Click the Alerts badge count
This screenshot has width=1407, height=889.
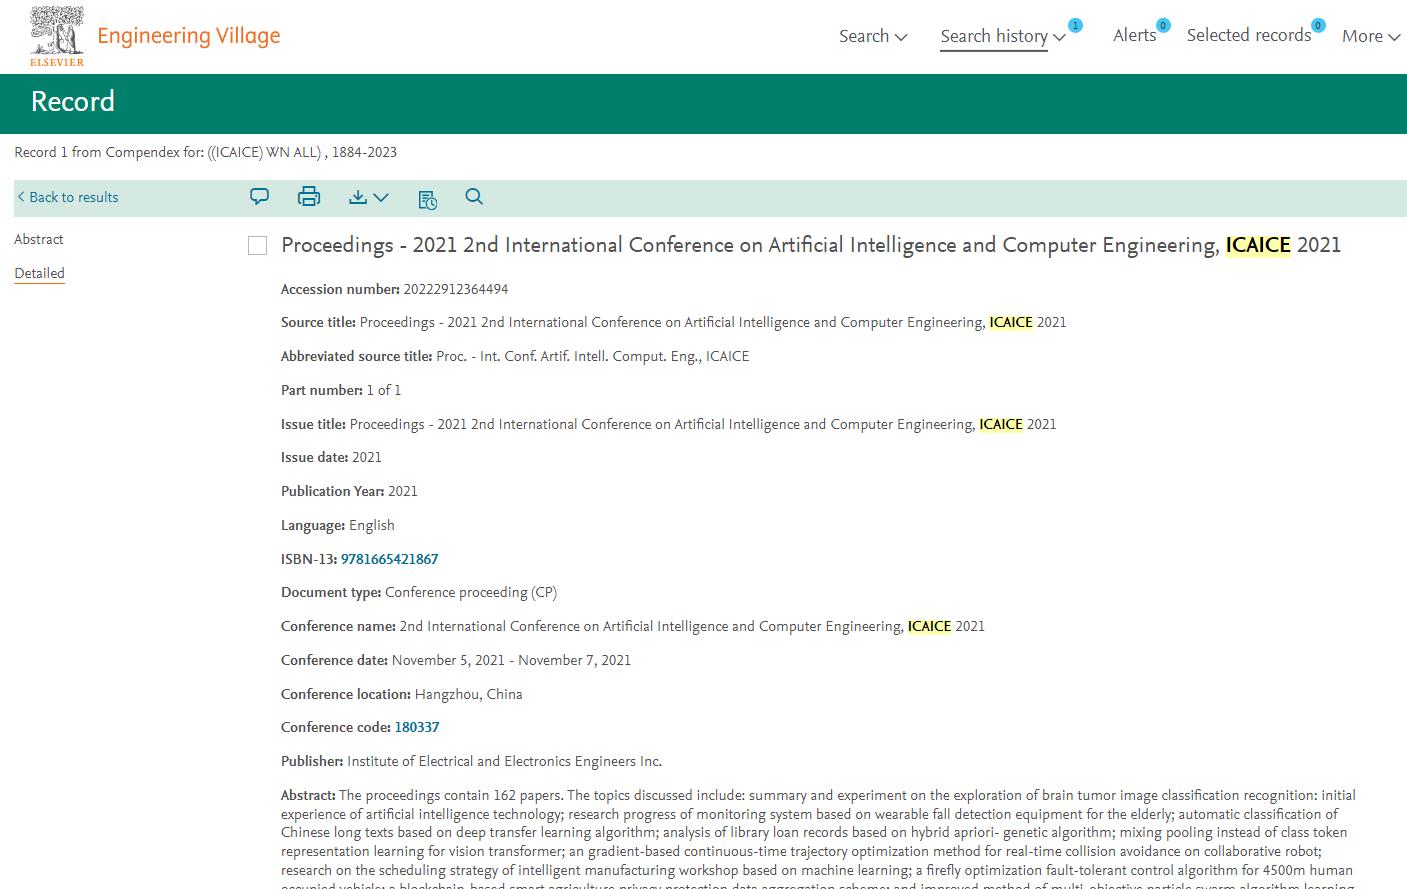[1163, 25]
